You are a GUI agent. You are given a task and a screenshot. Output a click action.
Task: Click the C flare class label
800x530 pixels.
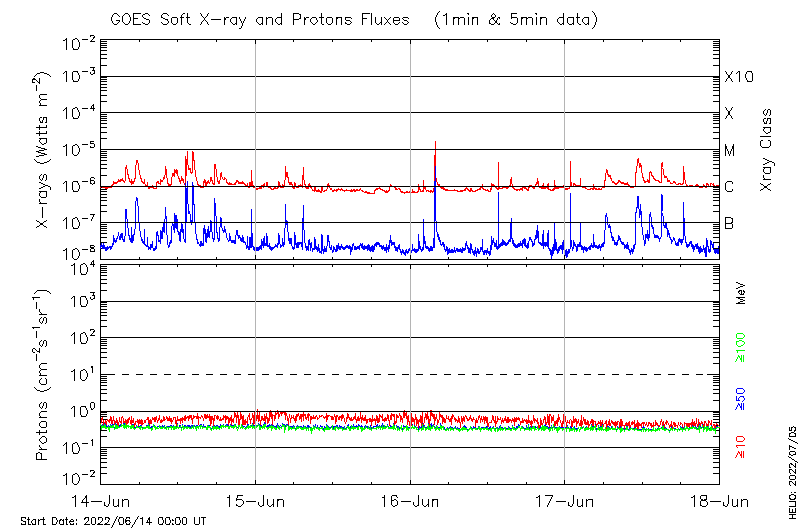(729, 187)
